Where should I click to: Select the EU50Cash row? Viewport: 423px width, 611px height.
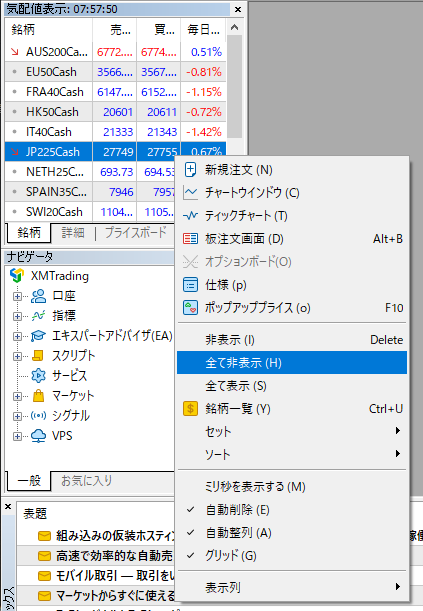coord(116,72)
